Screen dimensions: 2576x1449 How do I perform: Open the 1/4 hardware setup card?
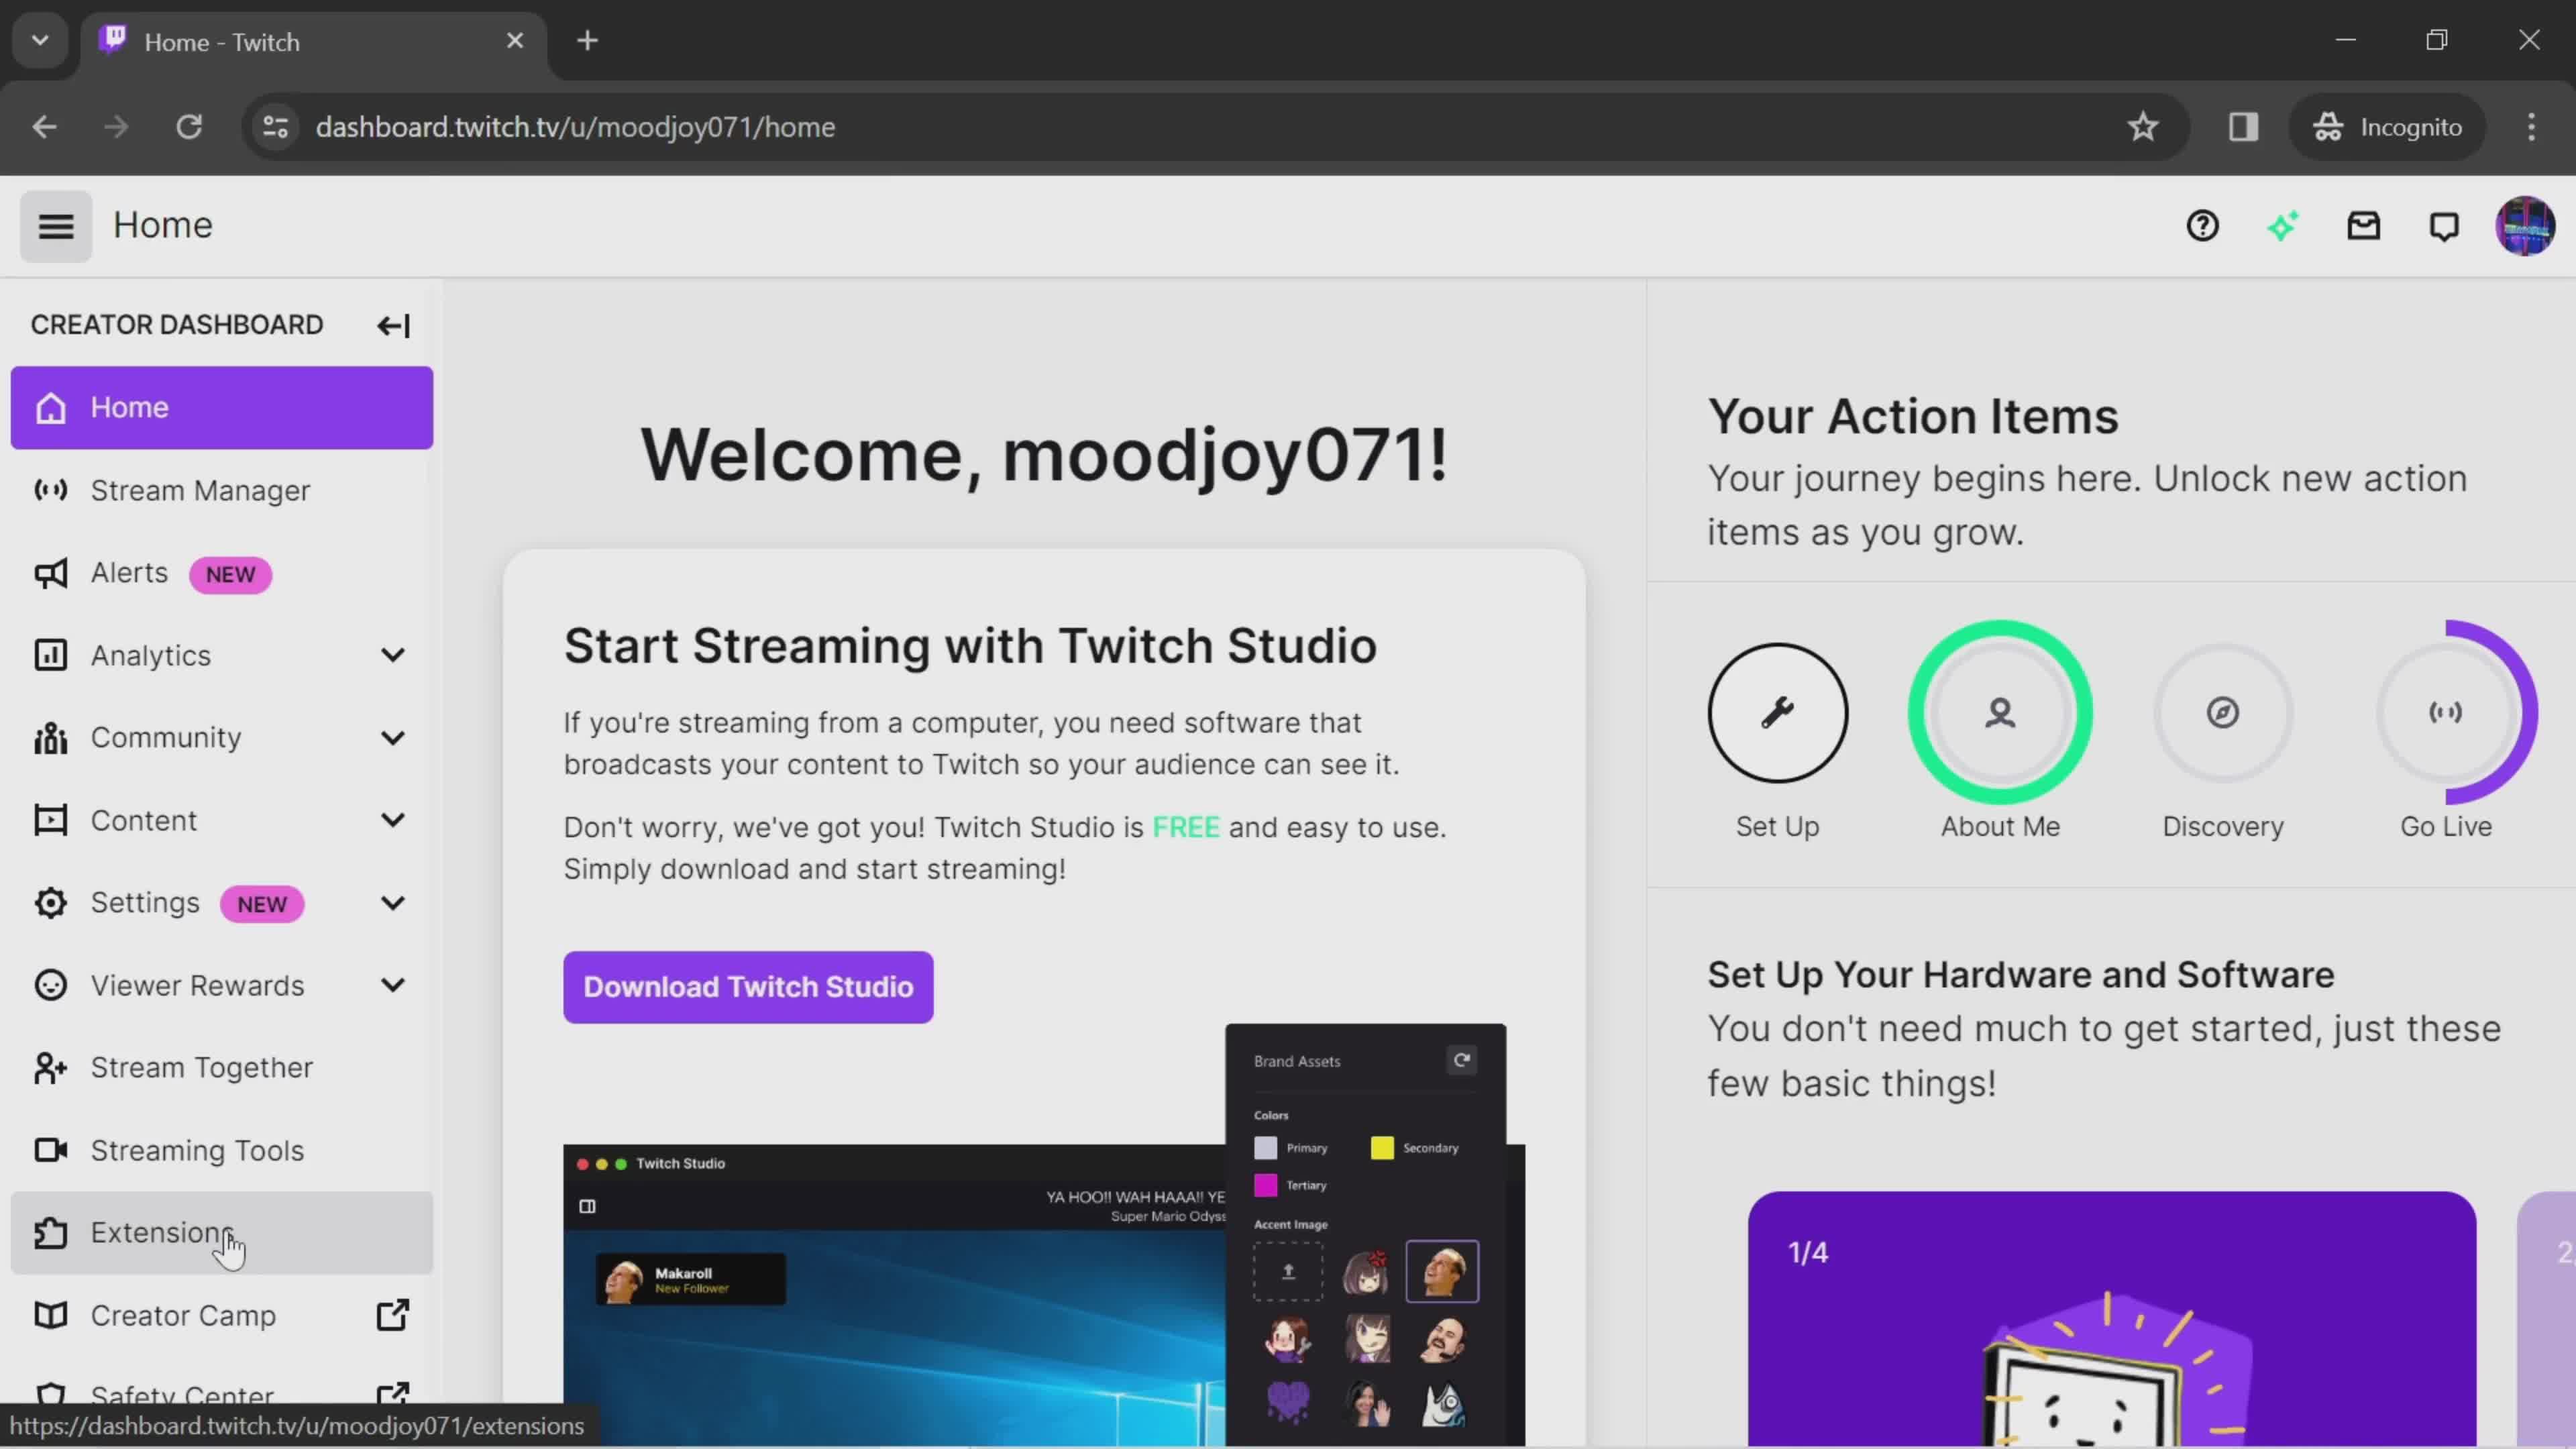coord(2111,1318)
